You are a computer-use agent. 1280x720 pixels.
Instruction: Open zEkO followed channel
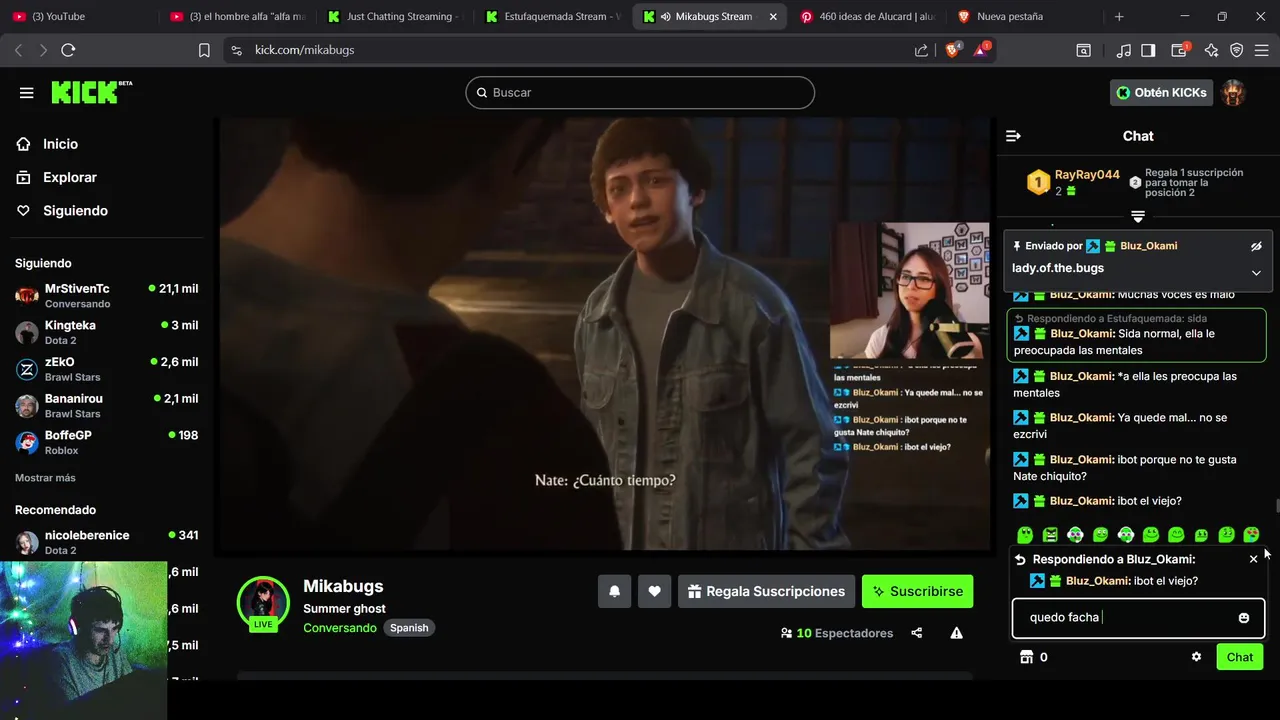[x=107, y=369]
